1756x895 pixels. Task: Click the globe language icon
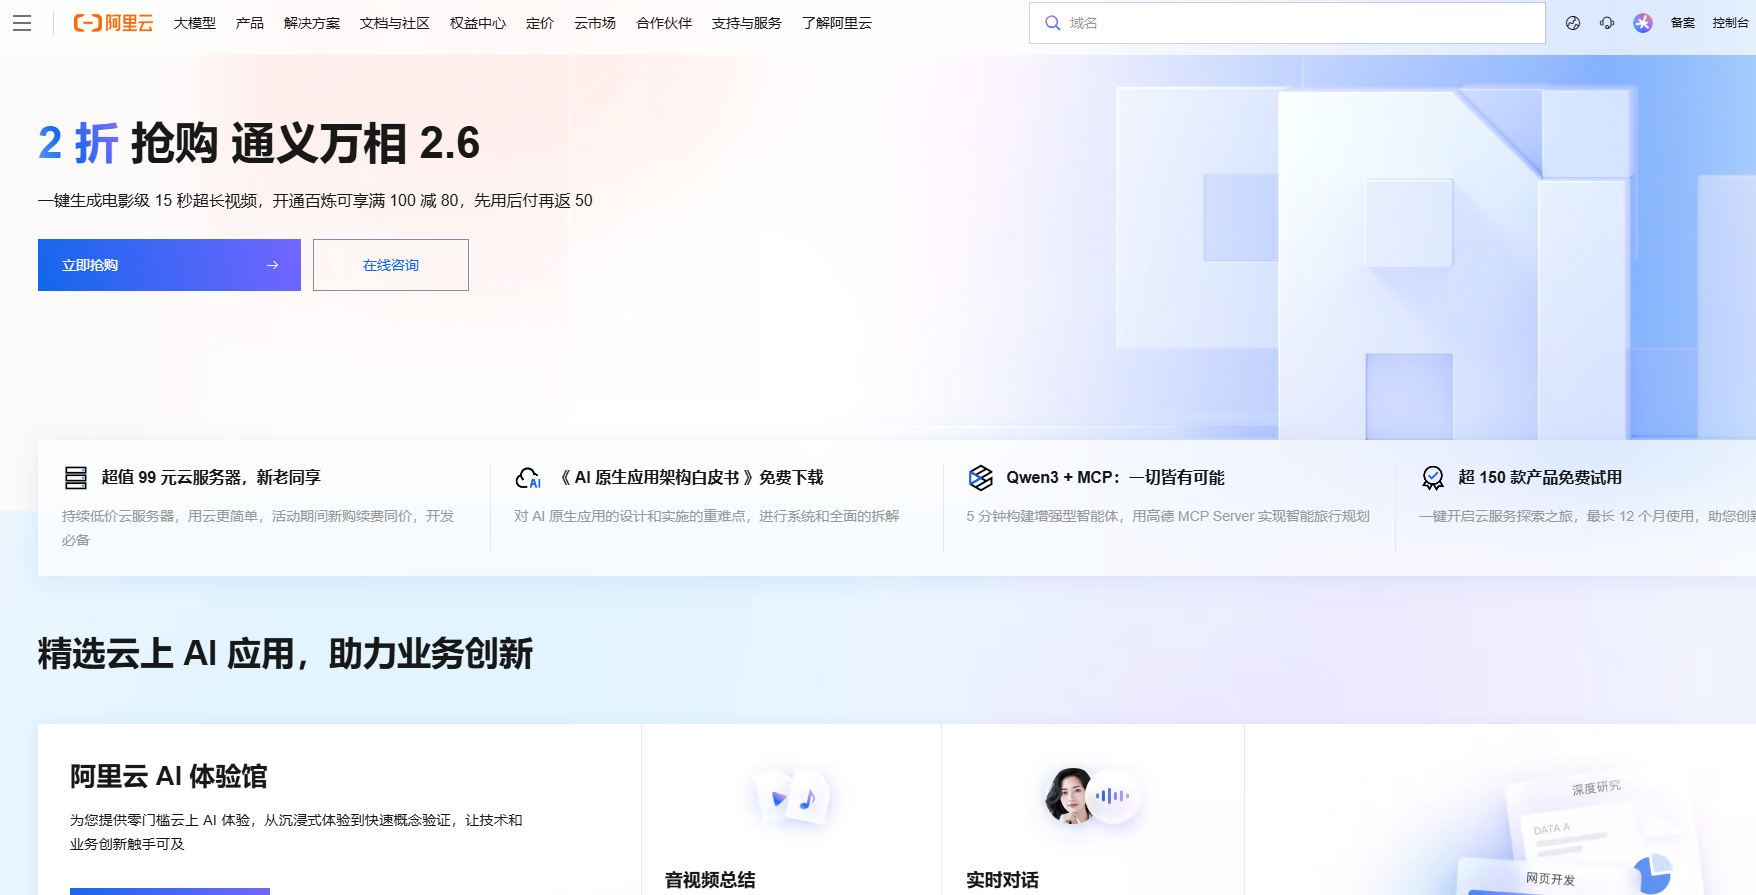[x=1573, y=23]
